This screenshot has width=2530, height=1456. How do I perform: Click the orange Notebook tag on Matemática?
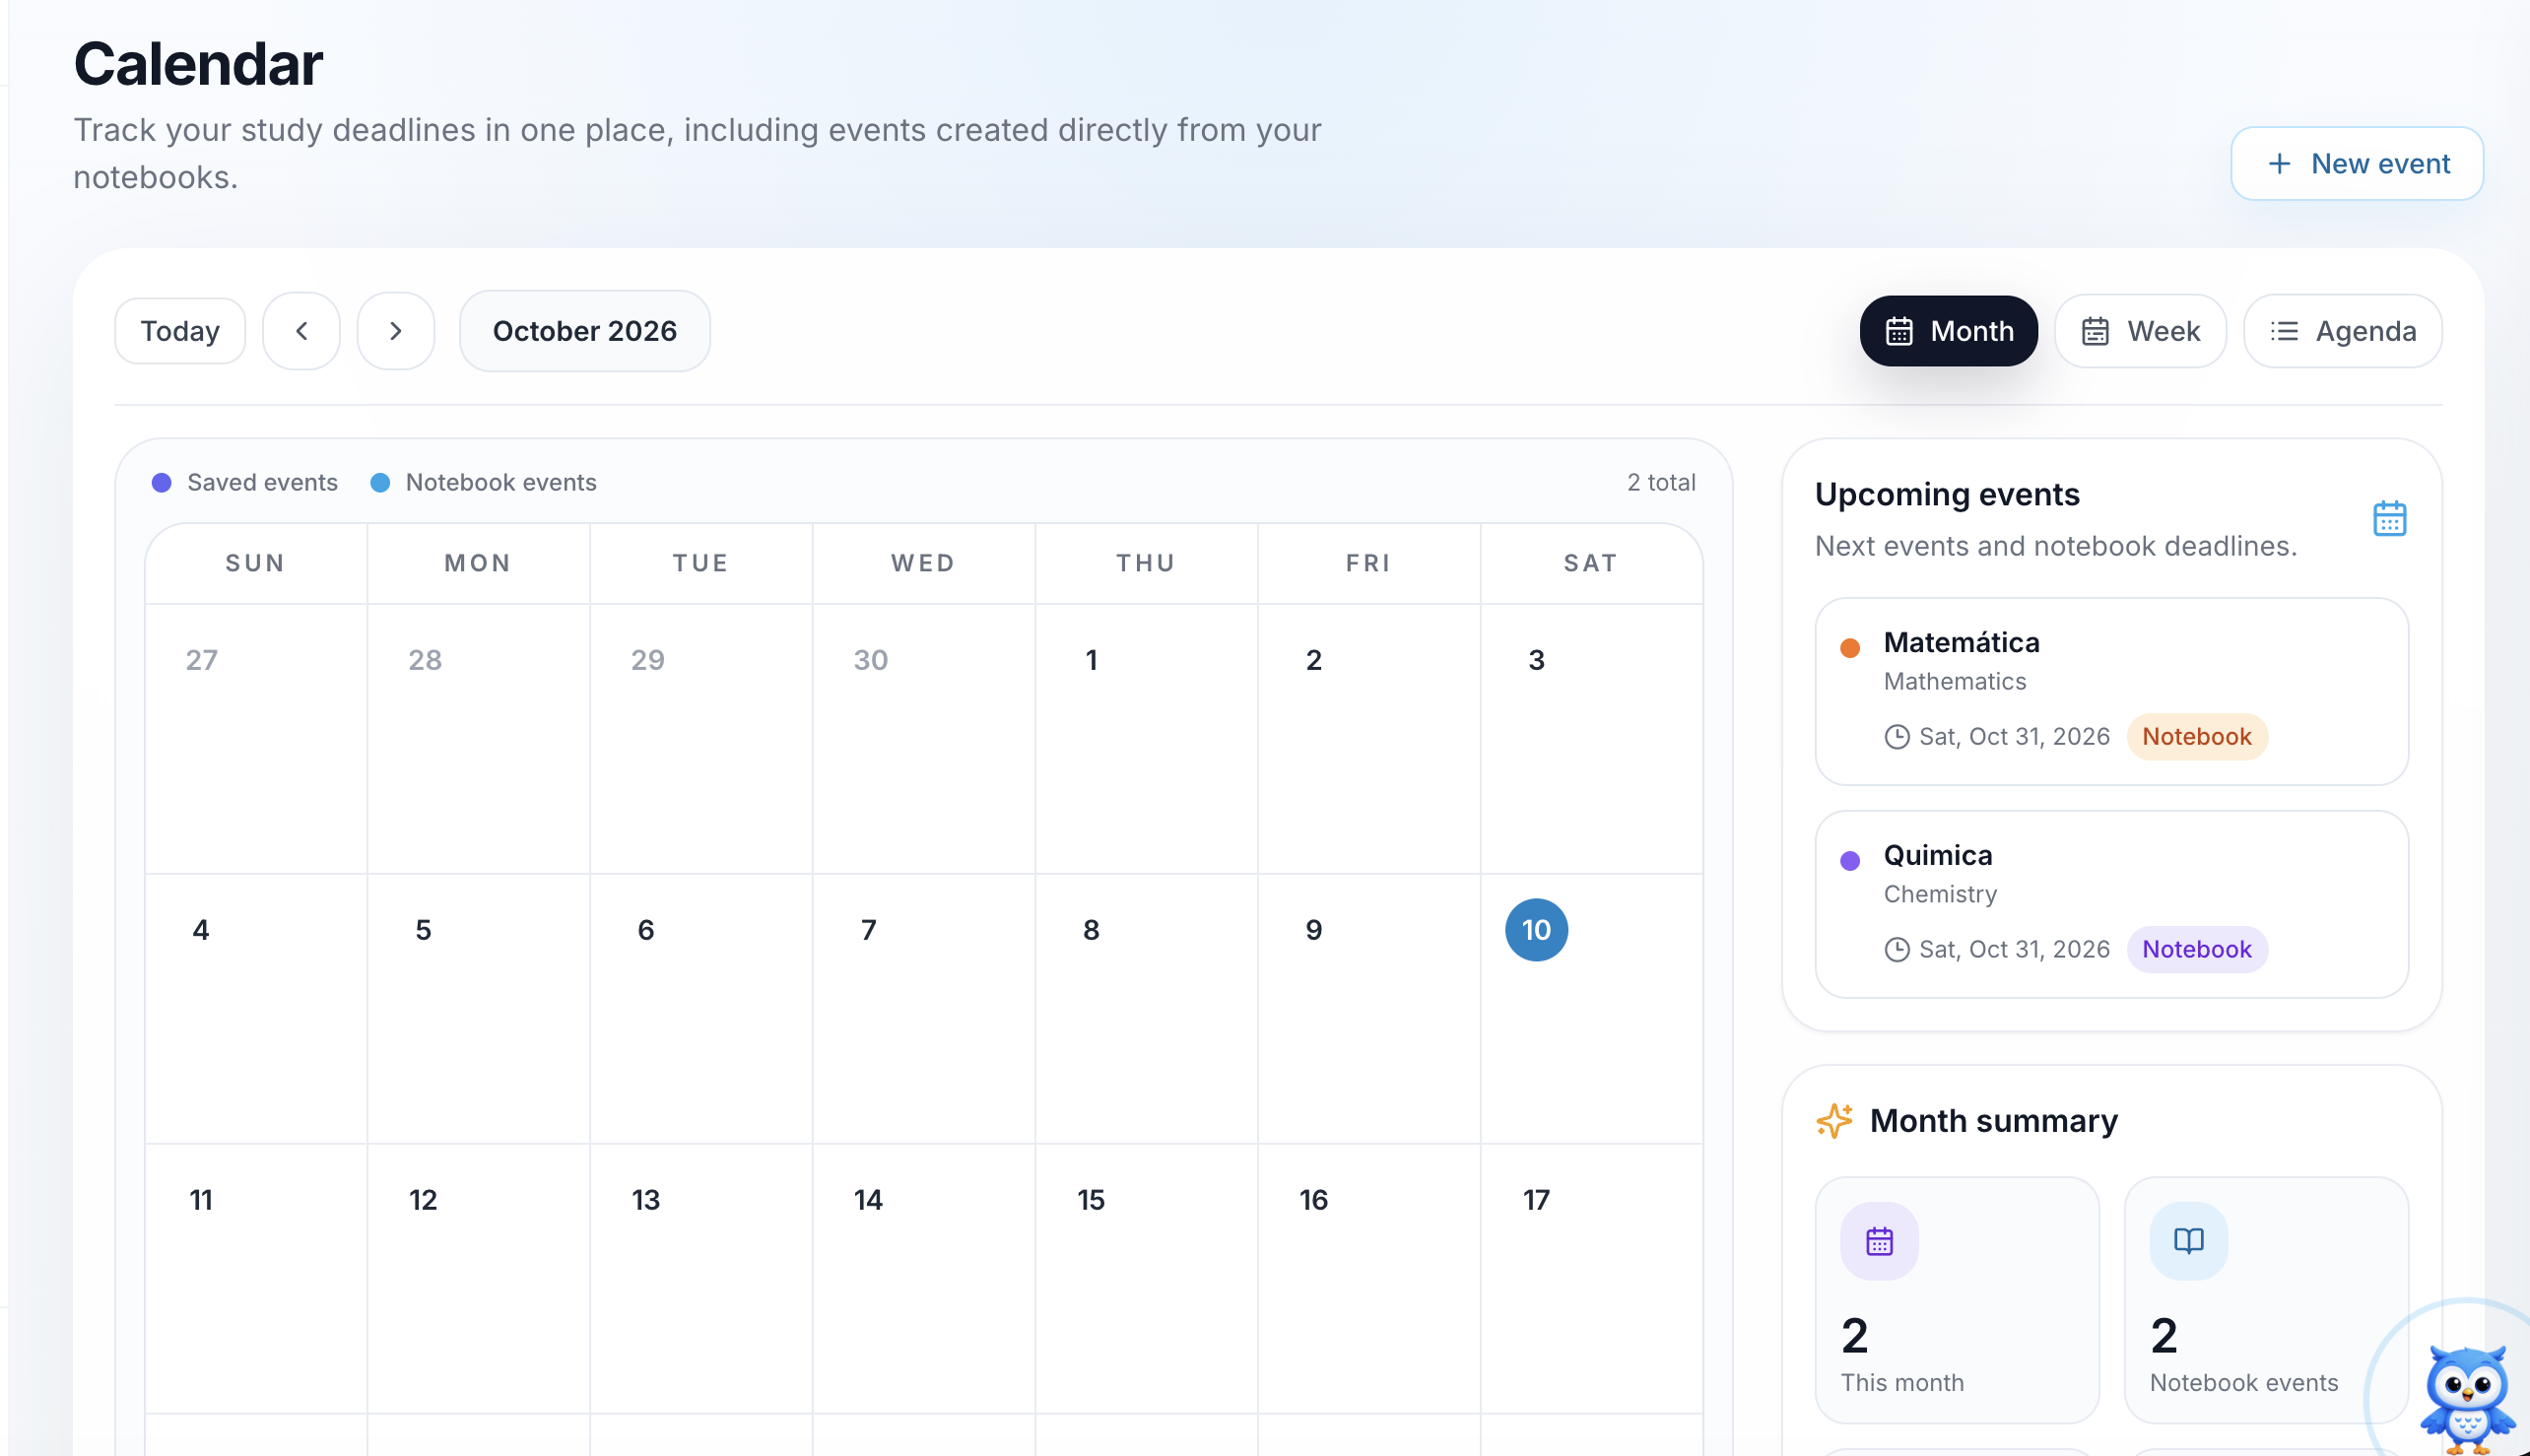2196,737
